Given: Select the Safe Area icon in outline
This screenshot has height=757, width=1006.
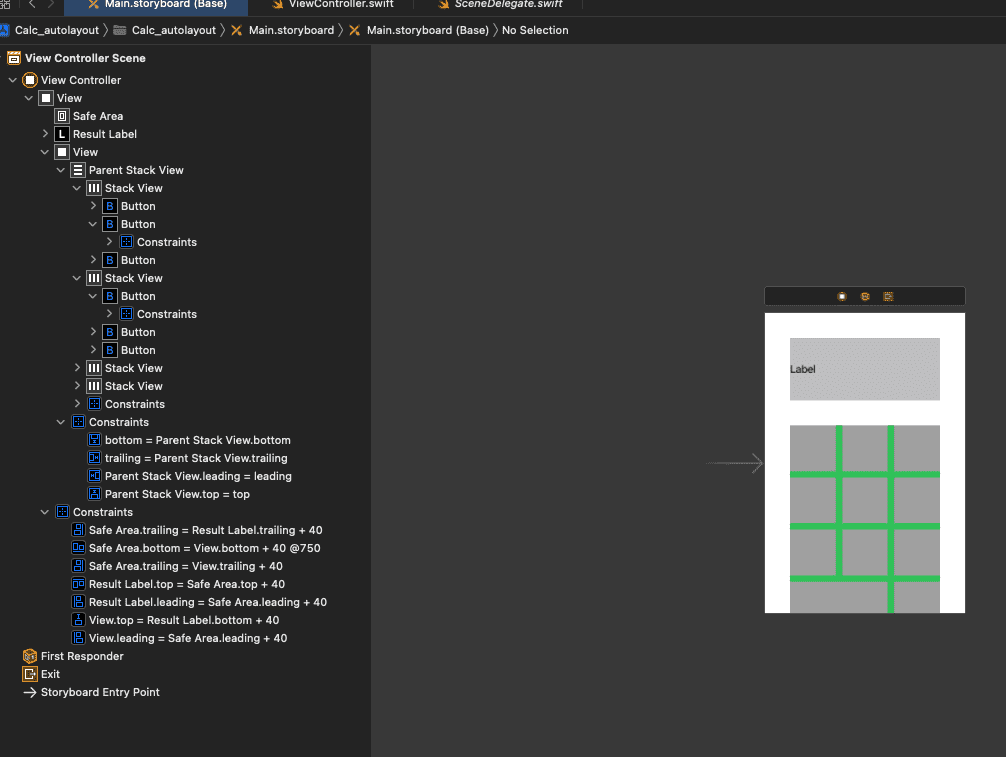Looking at the screenshot, I should (x=62, y=116).
